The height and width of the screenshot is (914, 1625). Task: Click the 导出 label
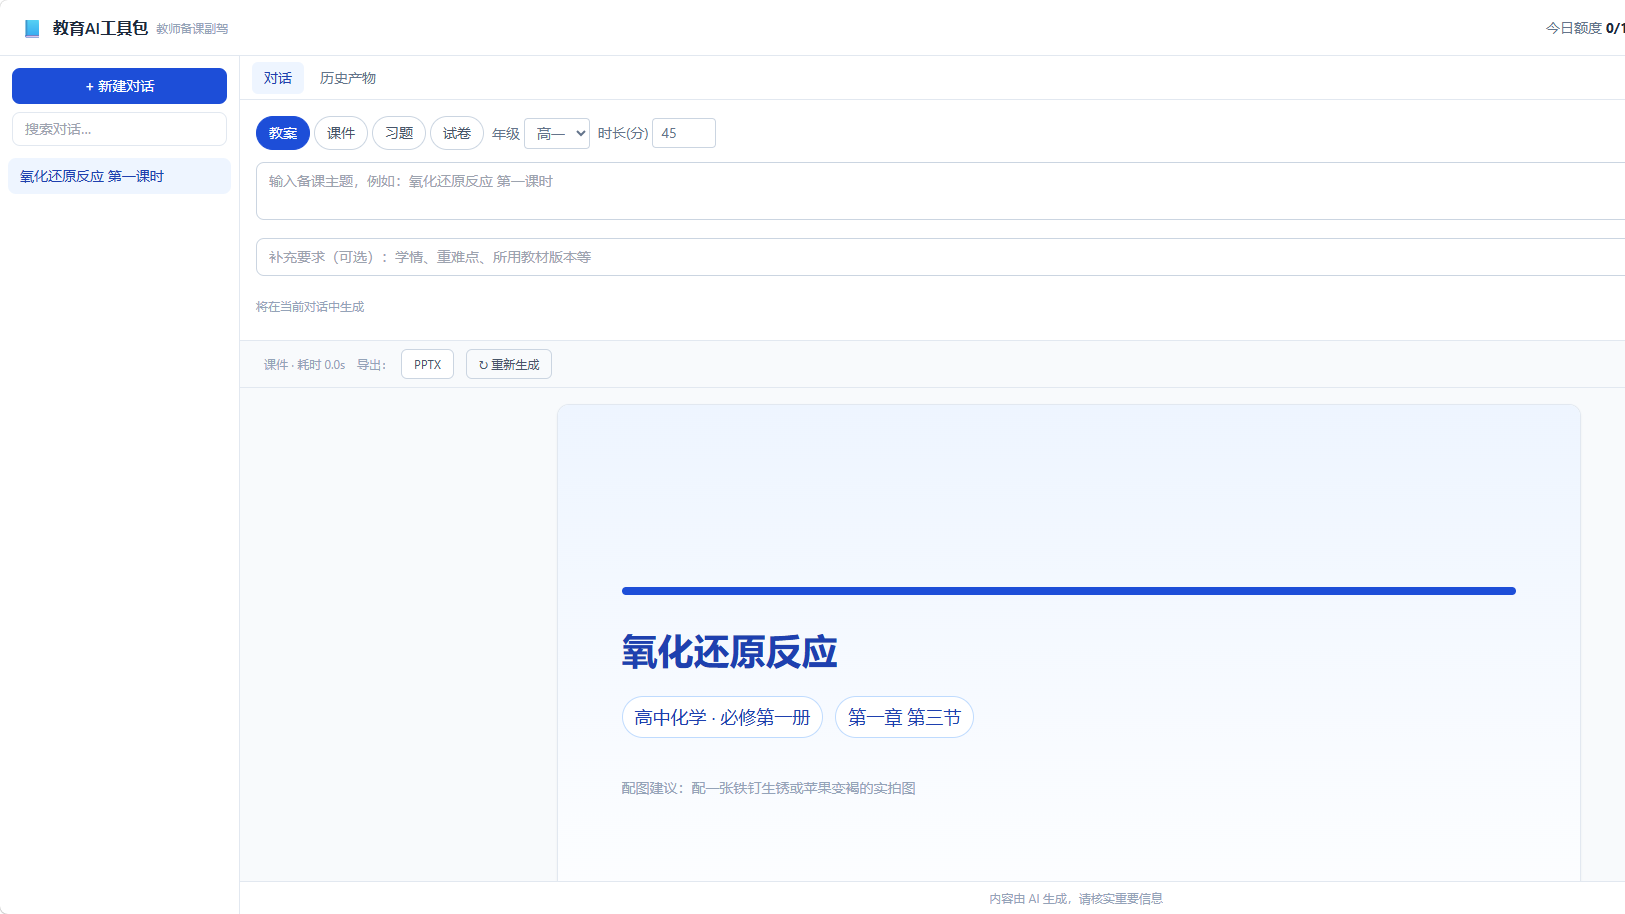tap(371, 365)
